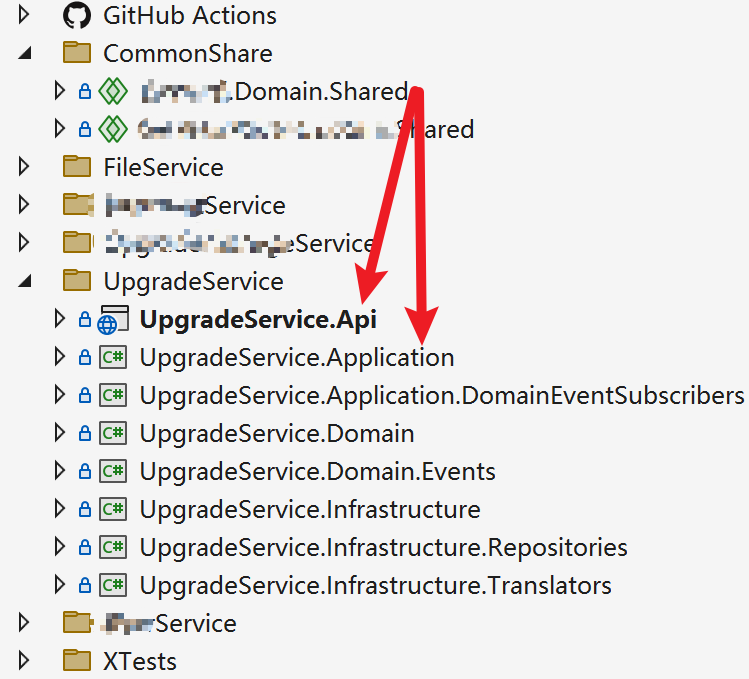Click the CommonShare folder icon
This screenshot has width=749, height=679.
coord(76,53)
